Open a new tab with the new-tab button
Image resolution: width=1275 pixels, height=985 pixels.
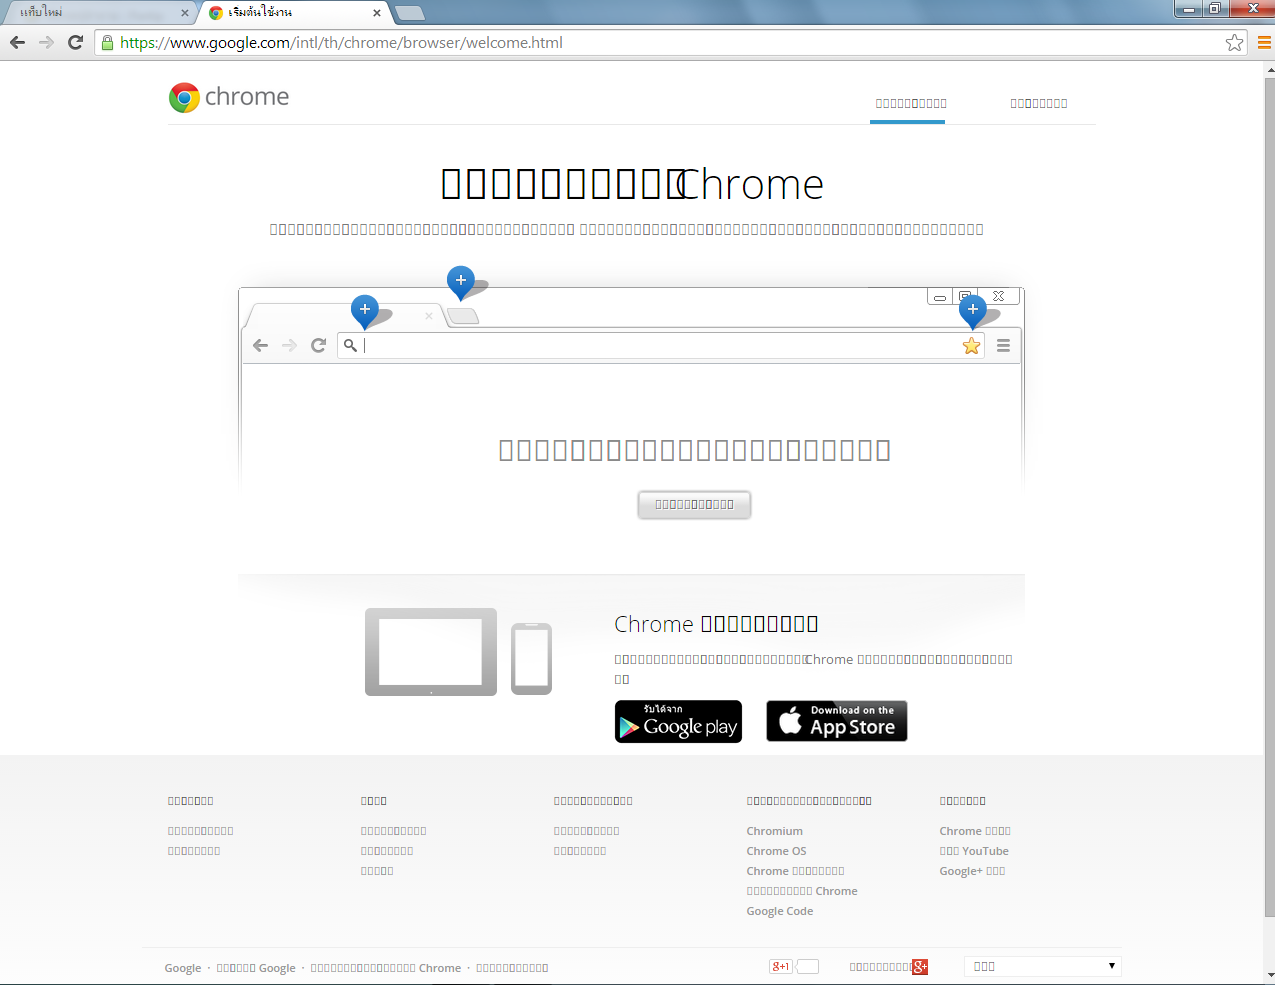(410, 13)
